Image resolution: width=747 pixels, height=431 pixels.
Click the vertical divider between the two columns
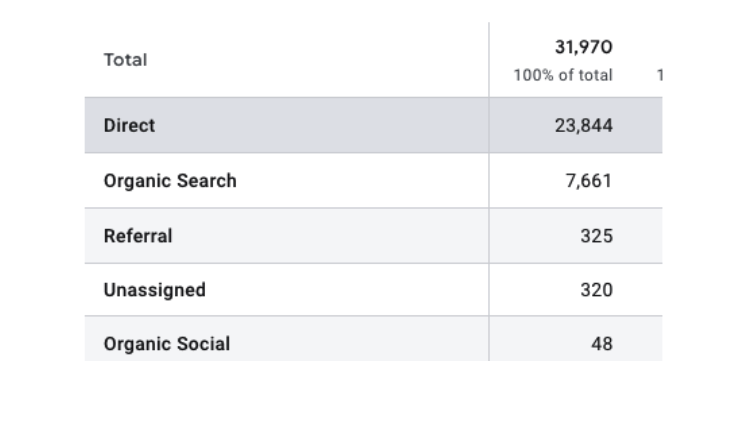coord(489,200)
